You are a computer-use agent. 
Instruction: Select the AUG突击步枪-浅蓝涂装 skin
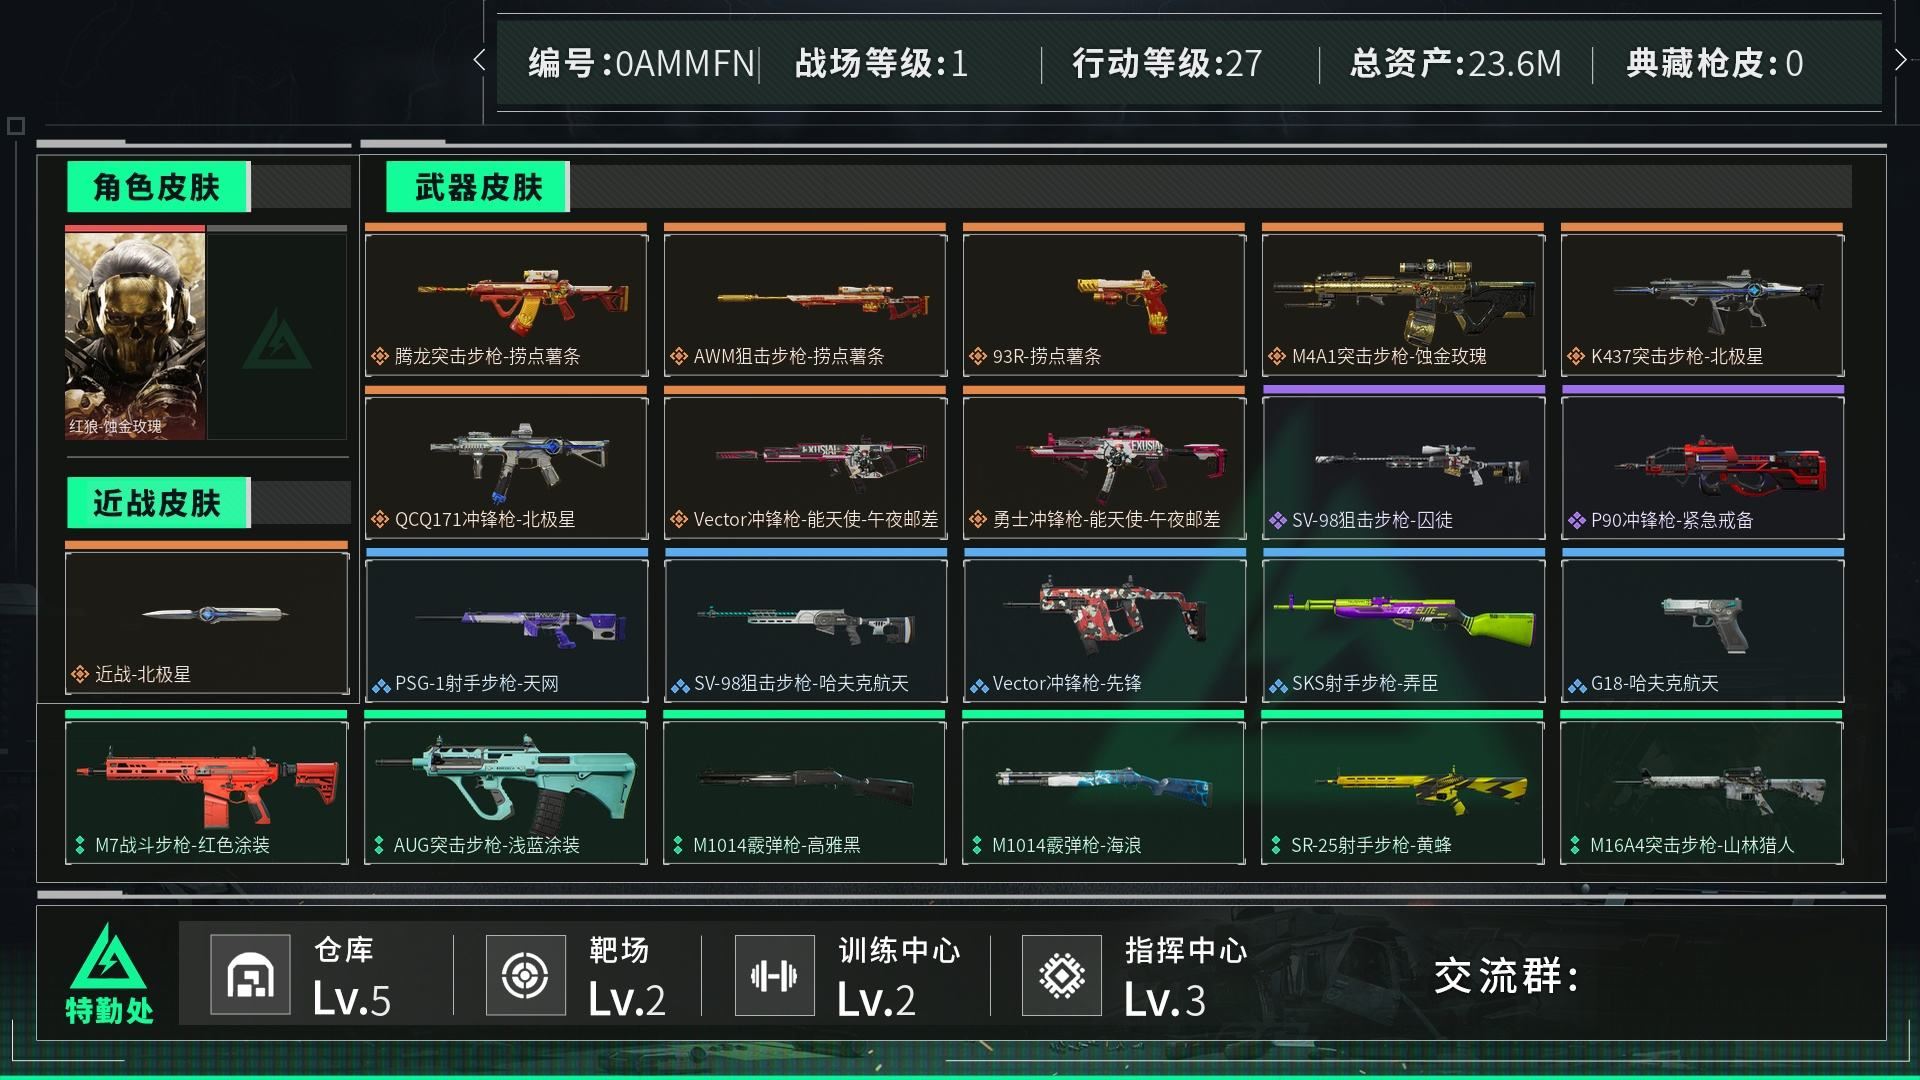pyautogui.click(x=506, y=792)
